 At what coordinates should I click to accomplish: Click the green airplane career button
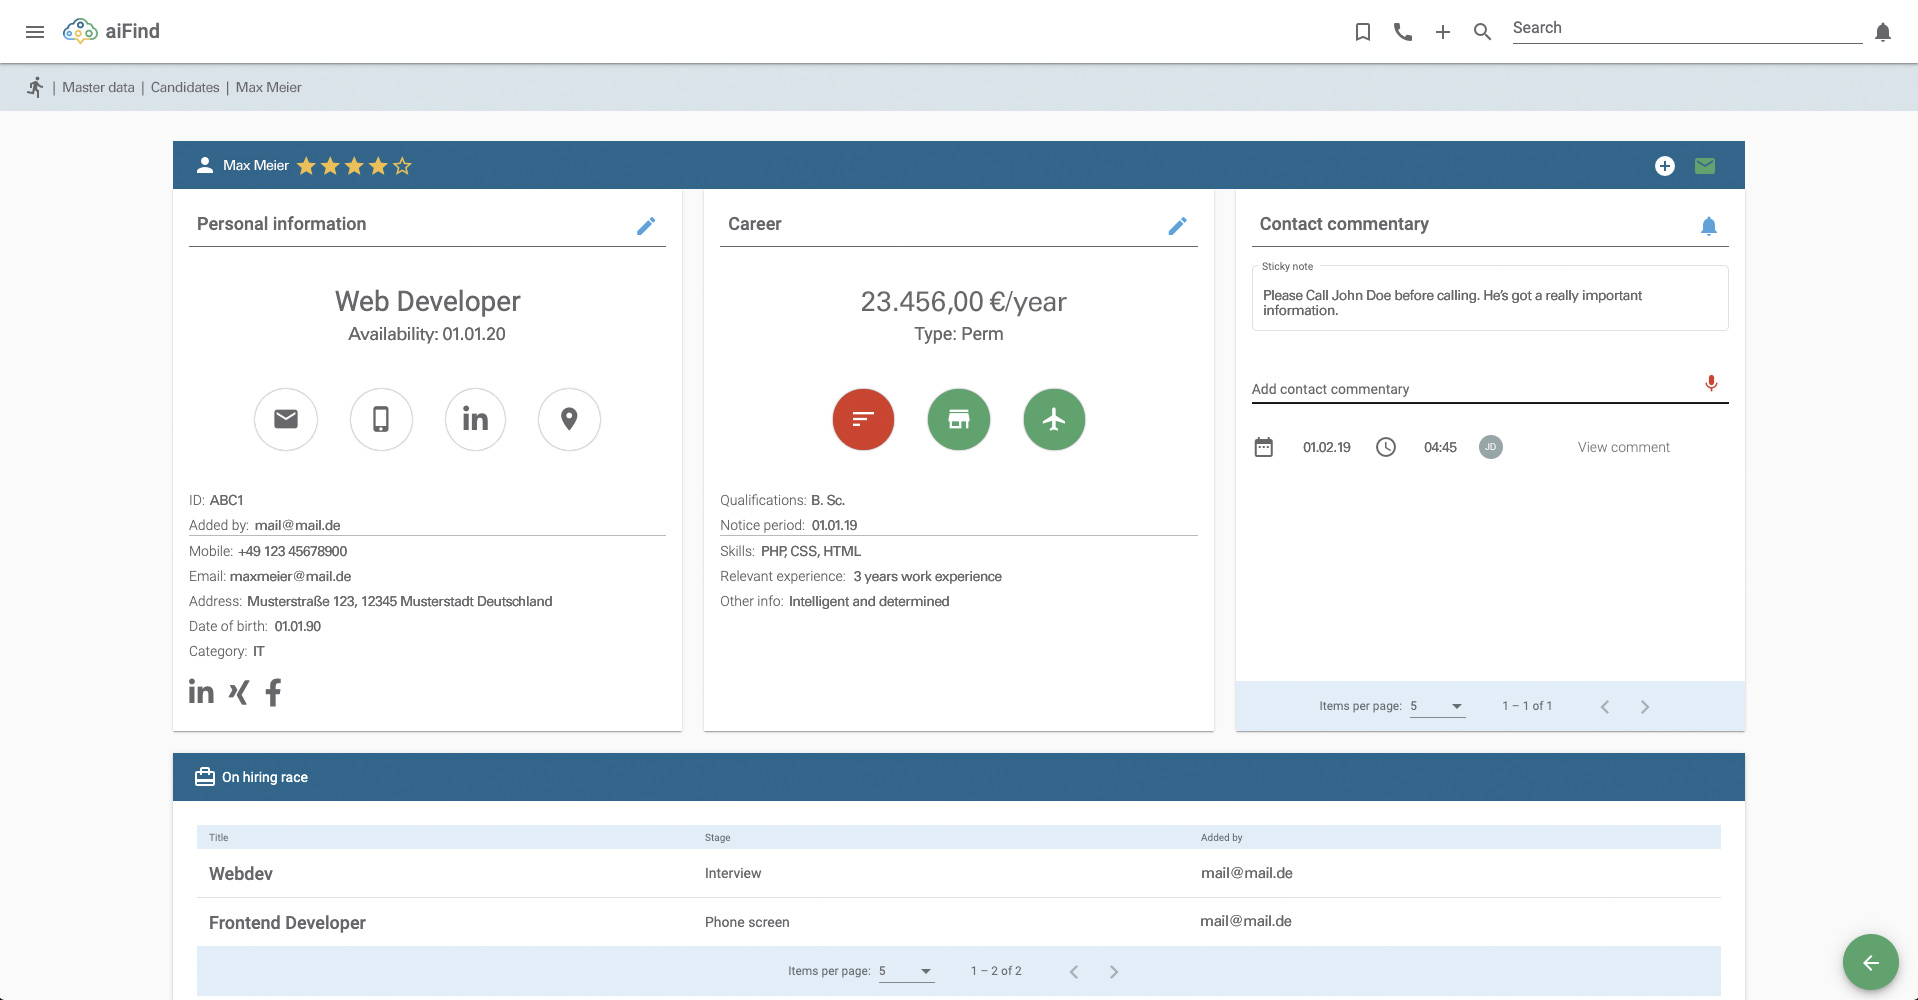pos(1054,419)
